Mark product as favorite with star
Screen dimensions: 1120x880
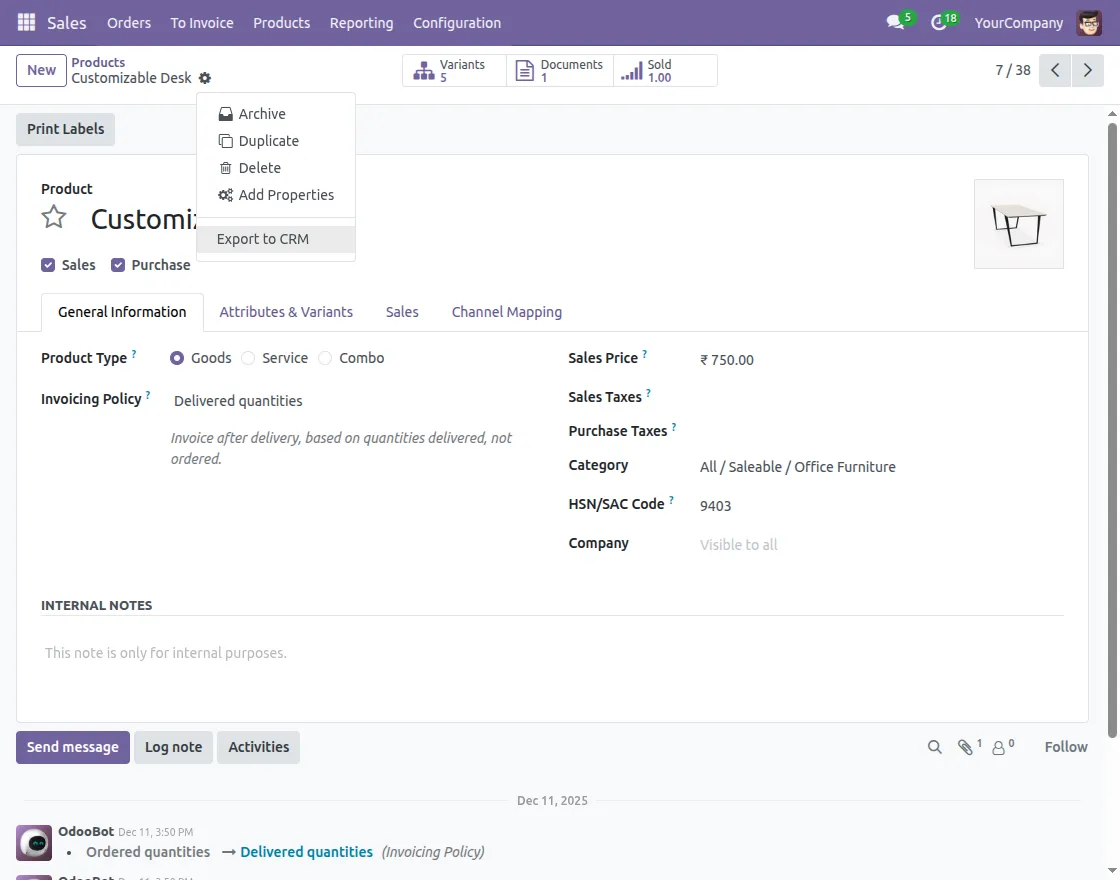pos(54,218)
